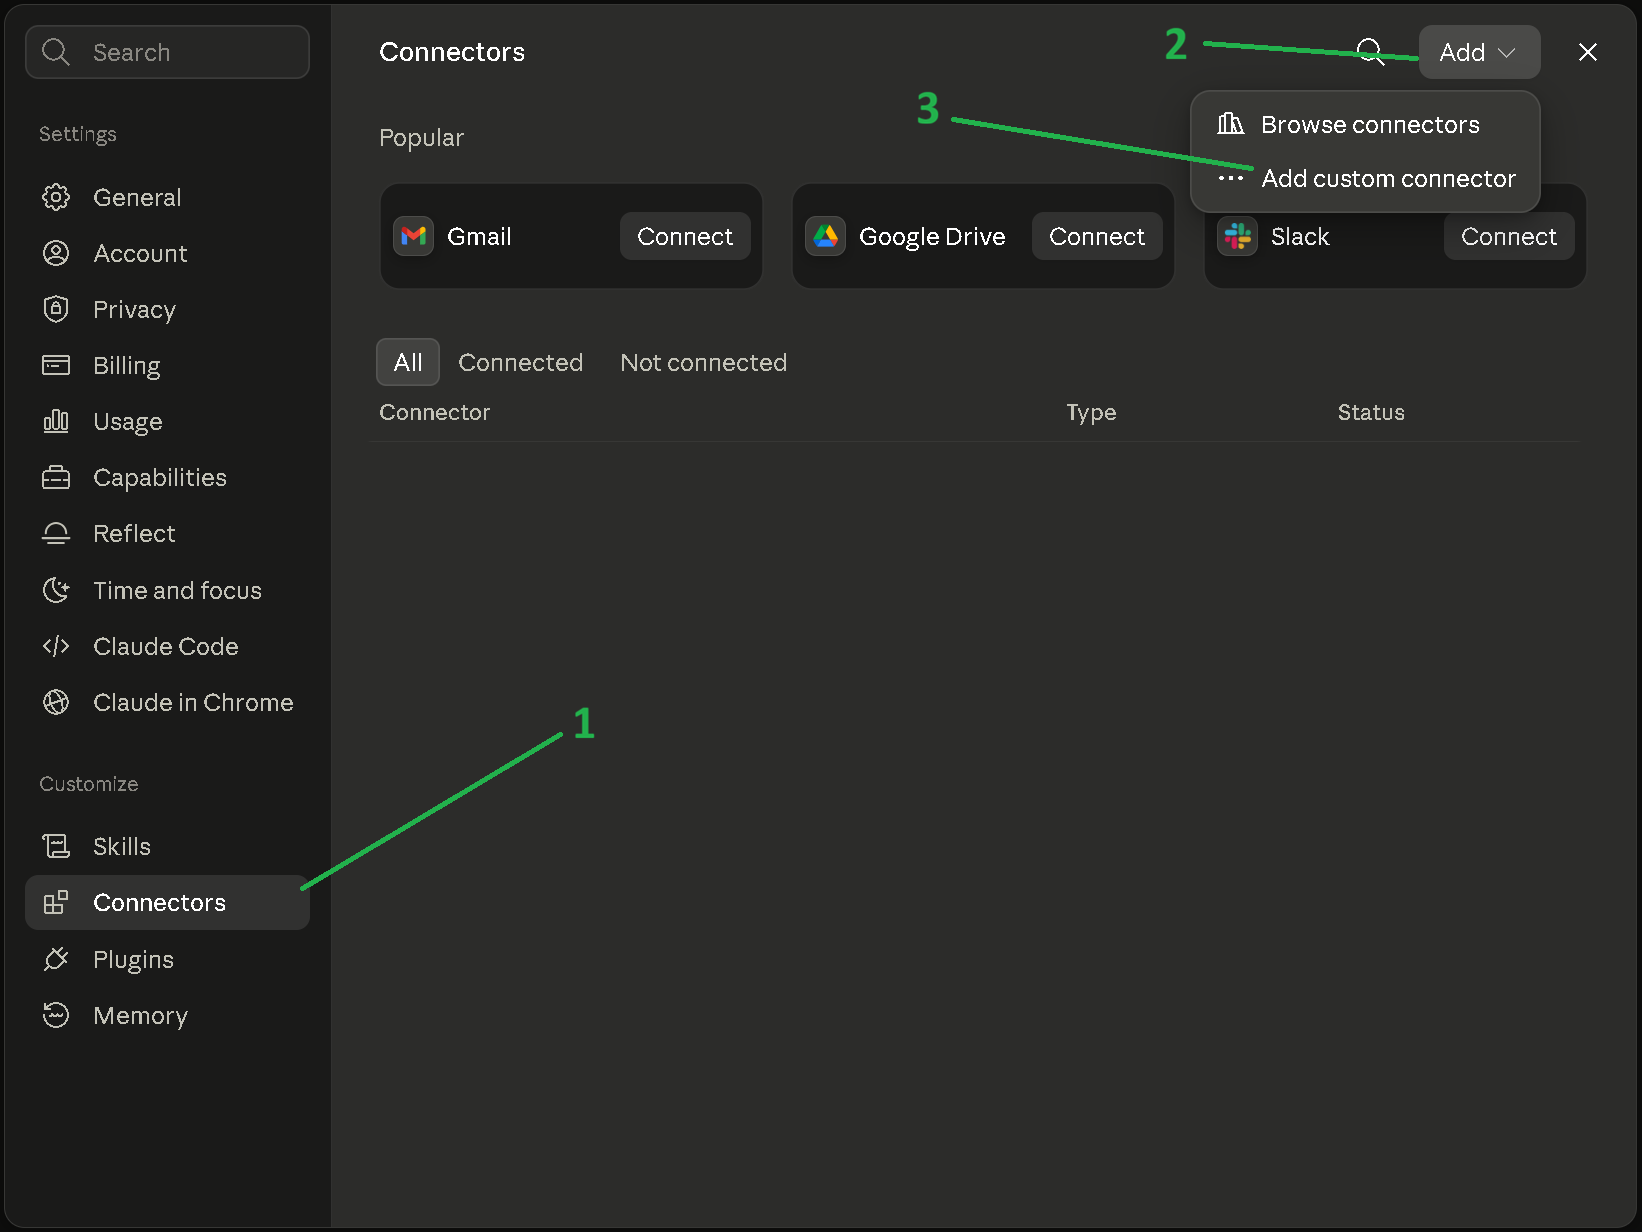Click the Gmail logo icon
The width and height of the screenshot is (1642, 1232).
pos(413,236)
